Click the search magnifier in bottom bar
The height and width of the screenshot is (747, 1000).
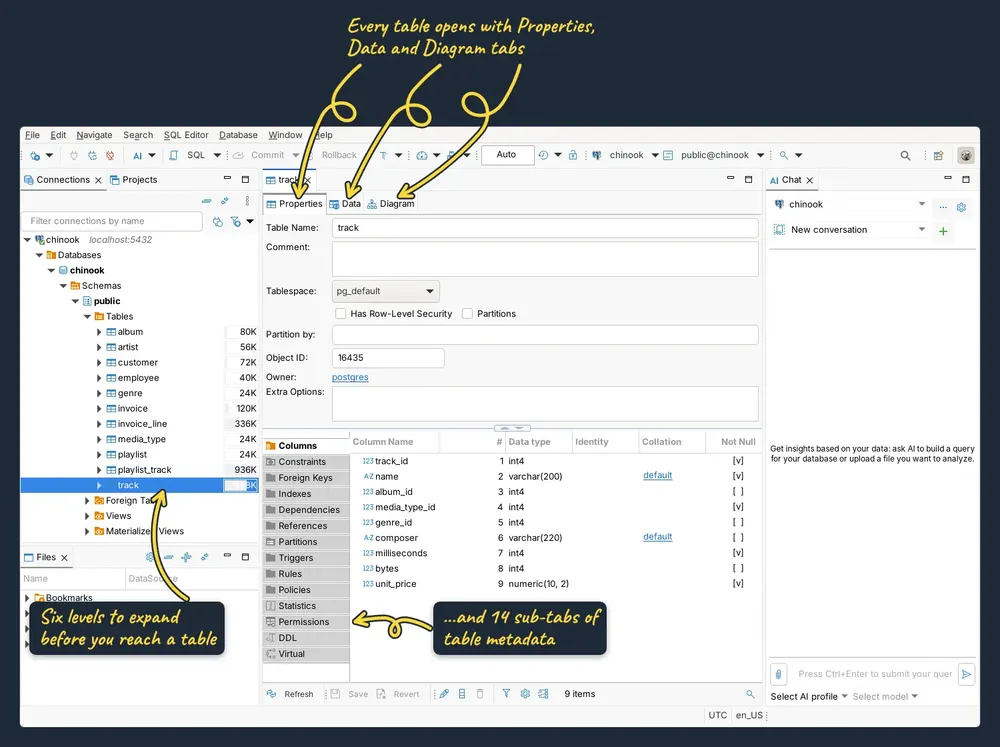(x=750, y=693)
